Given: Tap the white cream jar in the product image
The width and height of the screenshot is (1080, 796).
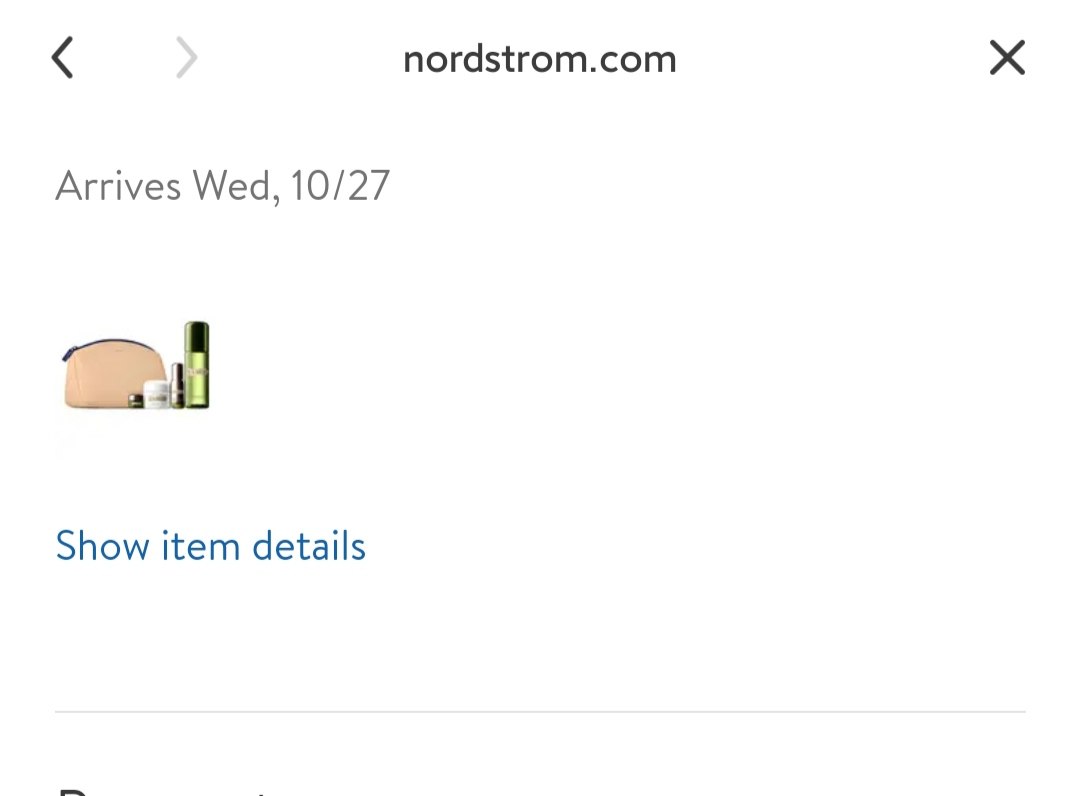Looking at the screenshot, I should [x=156, y=395].
